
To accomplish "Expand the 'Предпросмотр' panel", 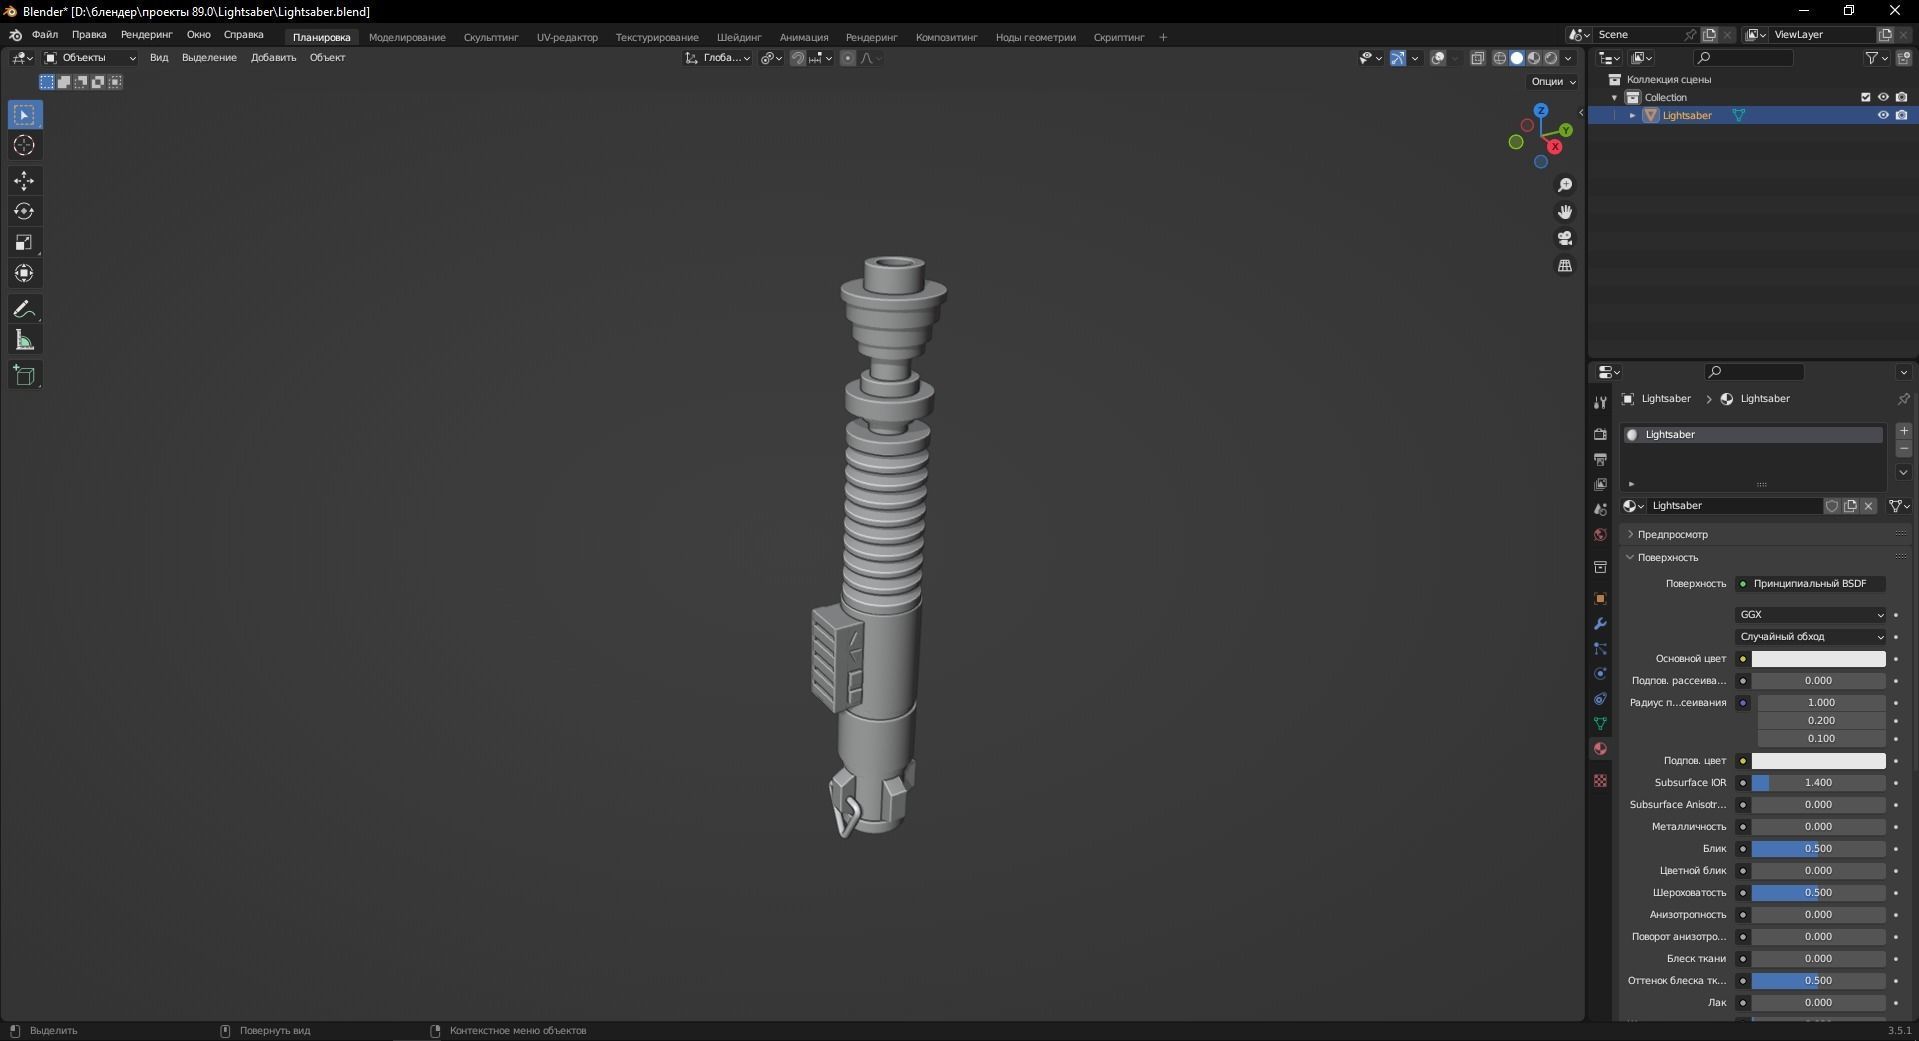I will click(x=1672, y=535).
